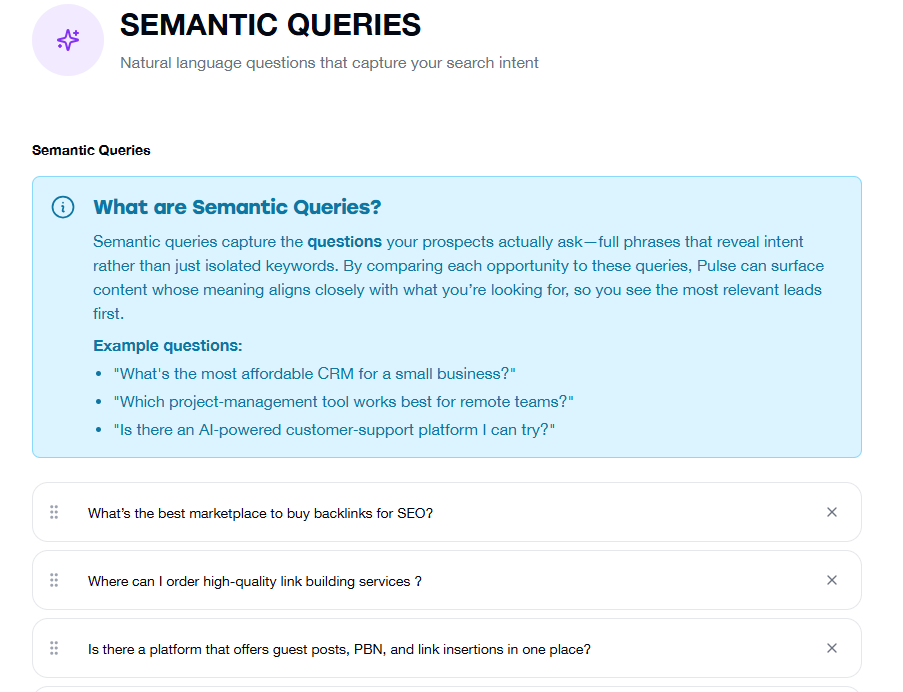Image resolution: width=903 pixels, height=692 pixels.
Task: Select the drag handle of the guest posts query
Action: [x=54, y=648]
